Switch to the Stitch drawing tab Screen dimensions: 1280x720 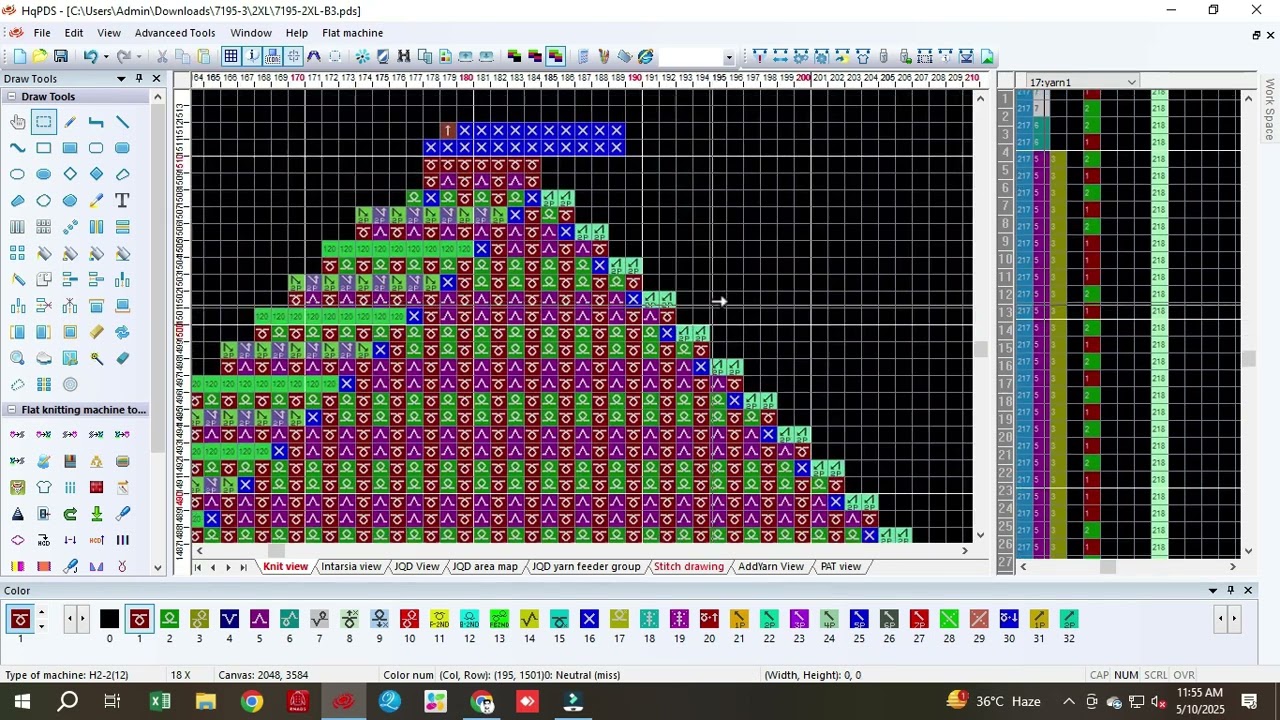click(689, 567)
